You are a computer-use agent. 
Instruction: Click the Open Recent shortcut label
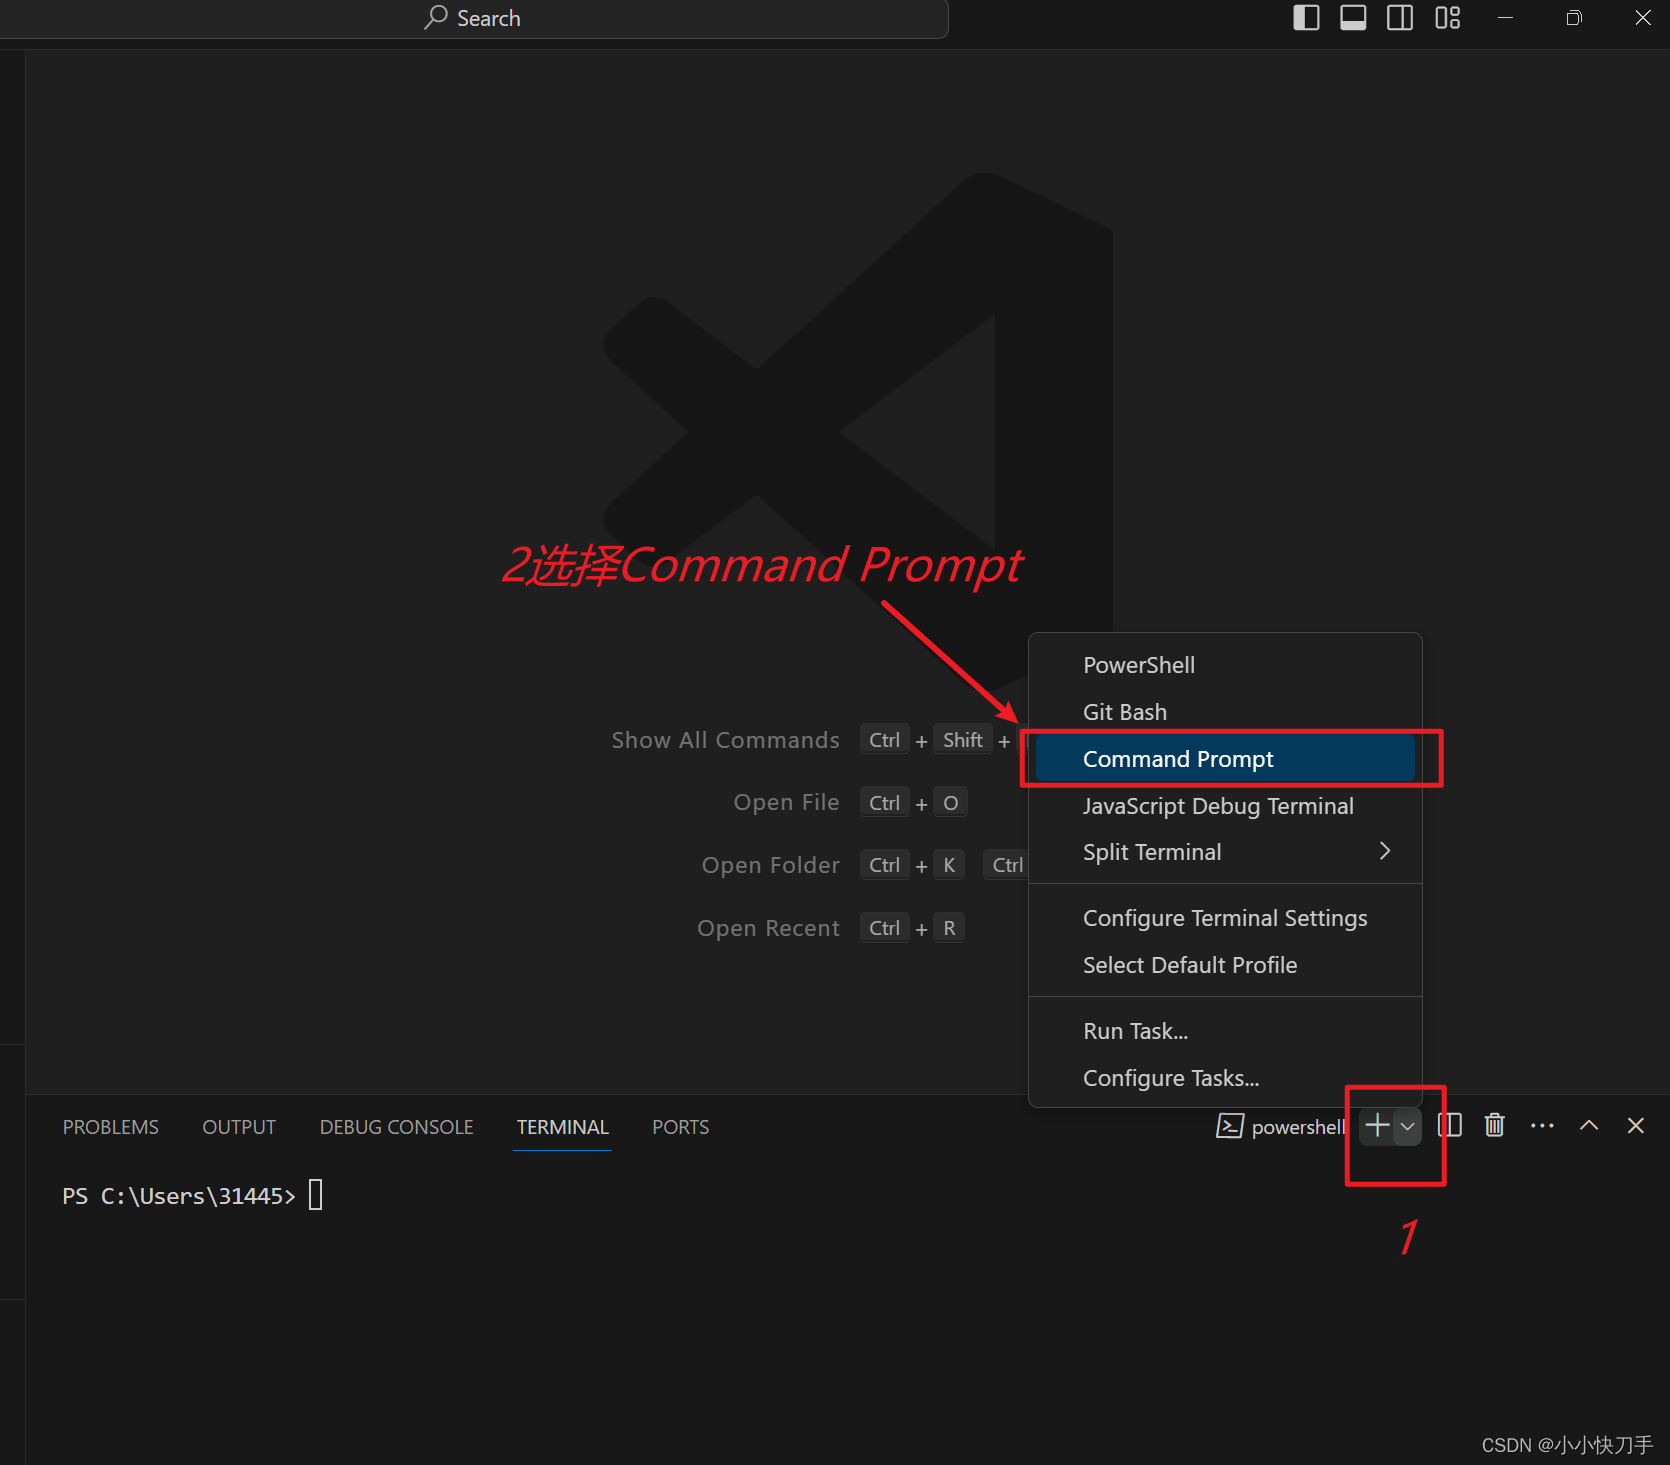768,928
